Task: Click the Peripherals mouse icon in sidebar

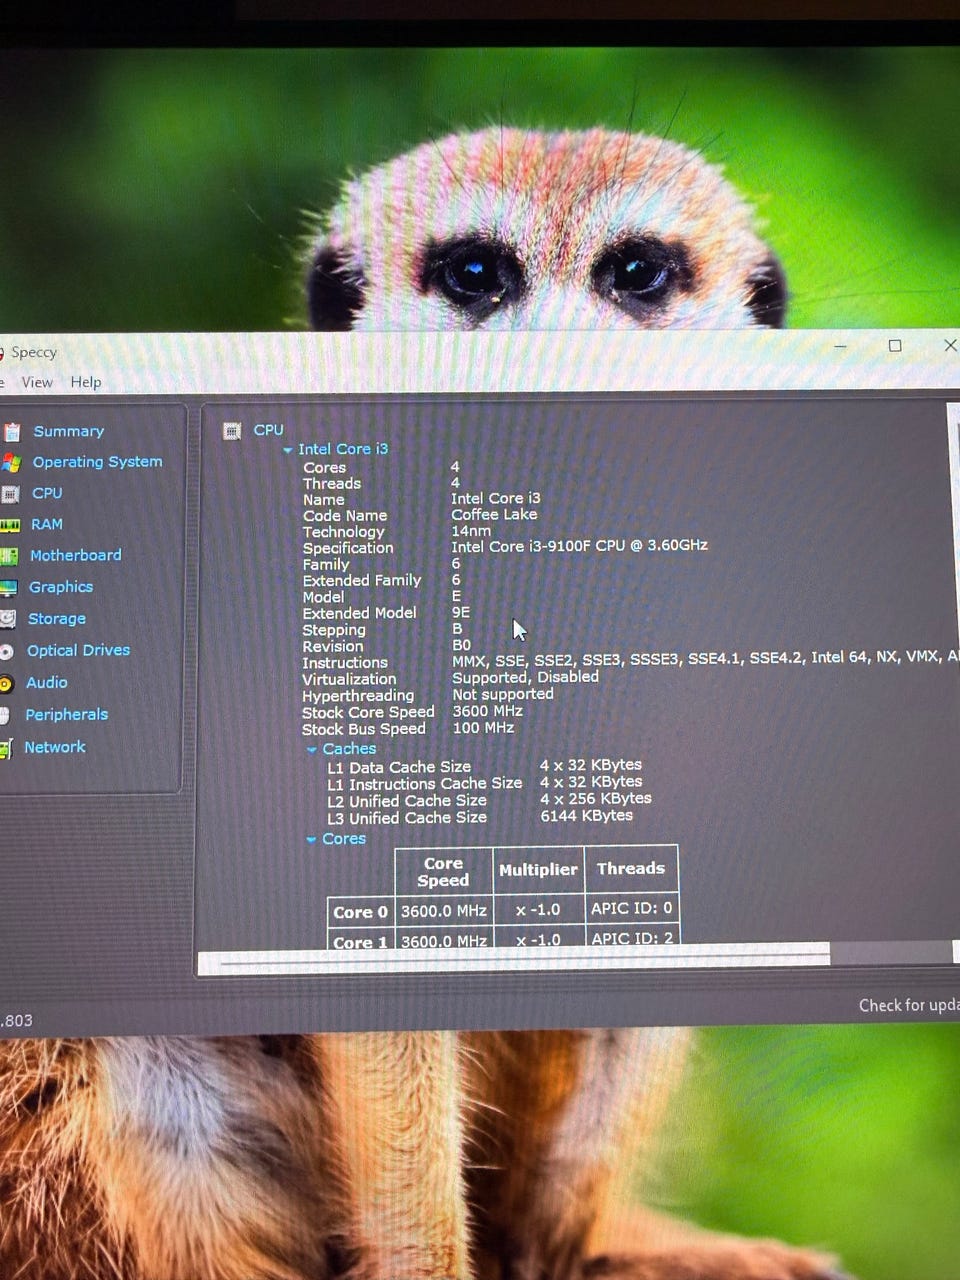Action: [5, 716]
